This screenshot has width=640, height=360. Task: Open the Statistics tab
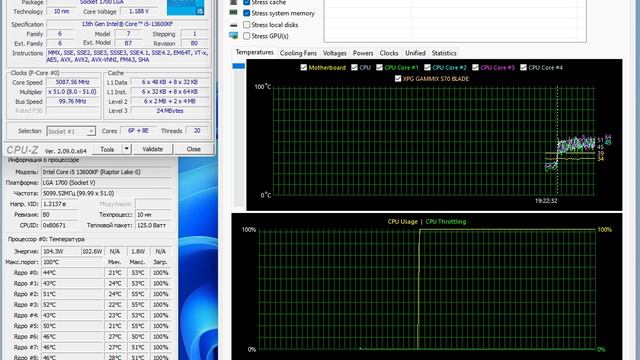pyautogui.click(x=444, y=53)
